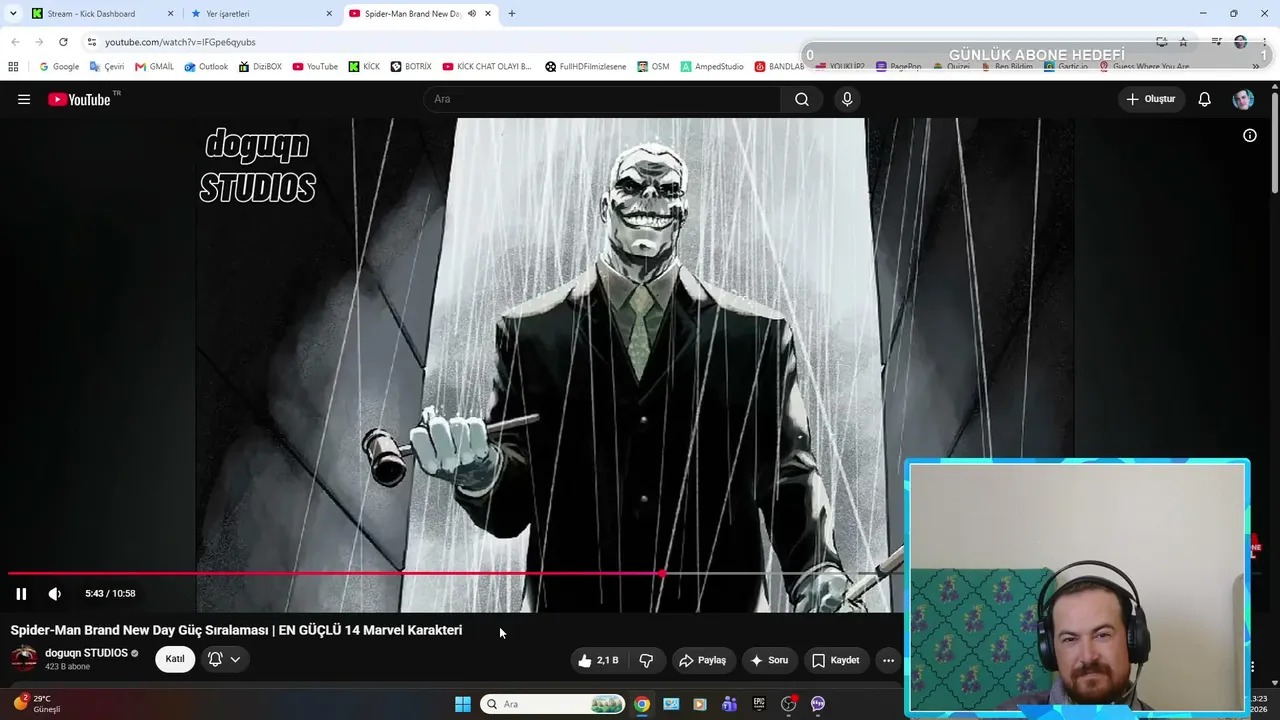Open the weather widget showing 29°C
Viewport: 1280px width, 720px height.
point(38,704)
